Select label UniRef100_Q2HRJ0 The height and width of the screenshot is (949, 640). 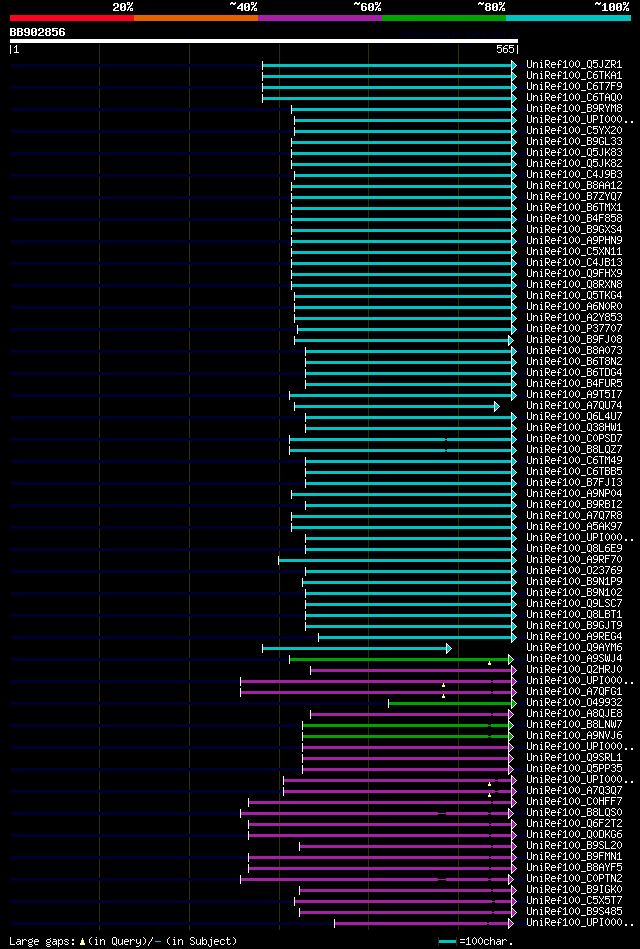575,669
